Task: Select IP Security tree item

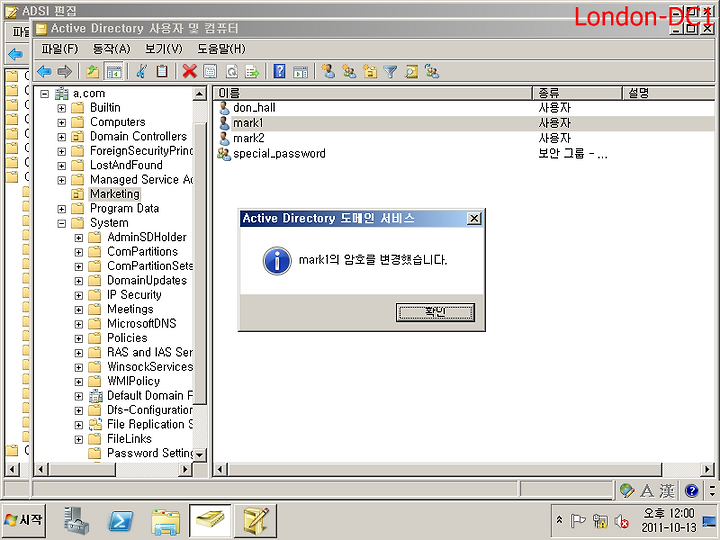Action: tap(134, 295)
